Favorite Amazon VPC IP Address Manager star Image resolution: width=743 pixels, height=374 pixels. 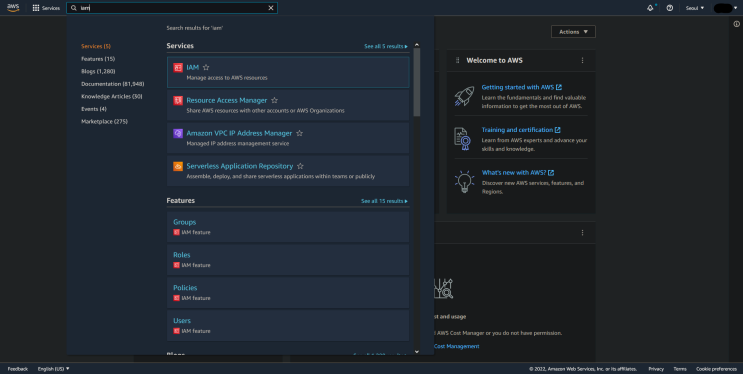pos(299,133)
